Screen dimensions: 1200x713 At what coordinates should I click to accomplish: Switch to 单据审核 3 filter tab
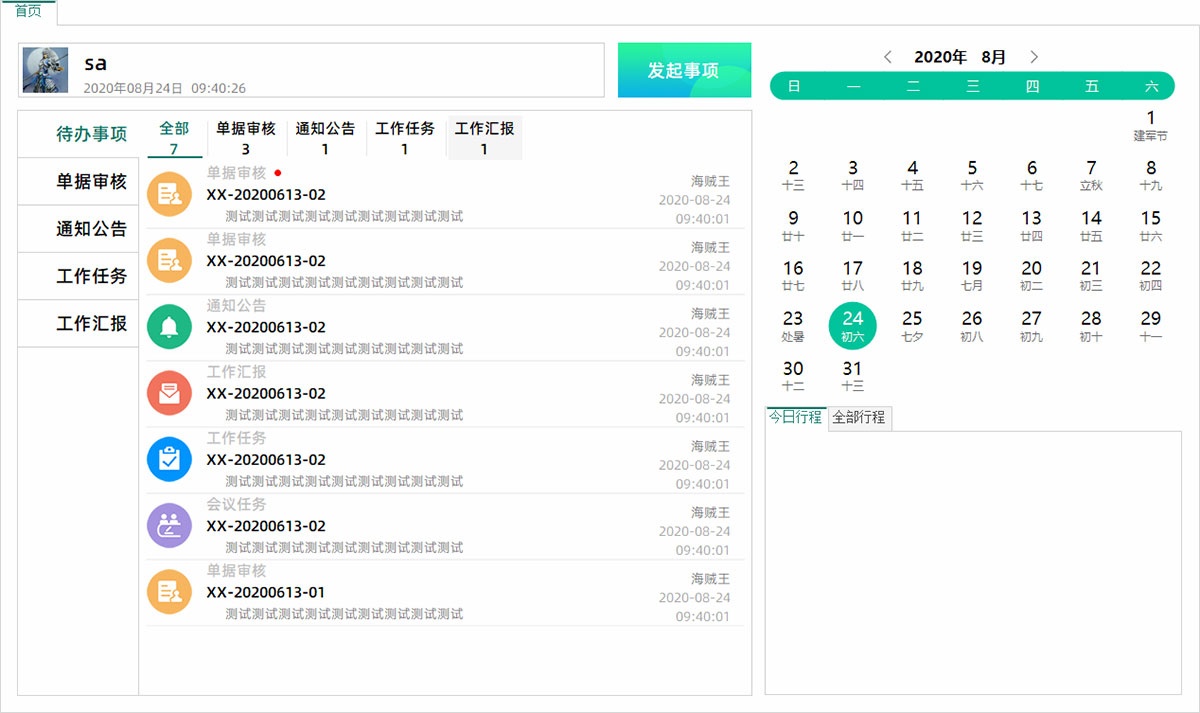coord(246,138)
